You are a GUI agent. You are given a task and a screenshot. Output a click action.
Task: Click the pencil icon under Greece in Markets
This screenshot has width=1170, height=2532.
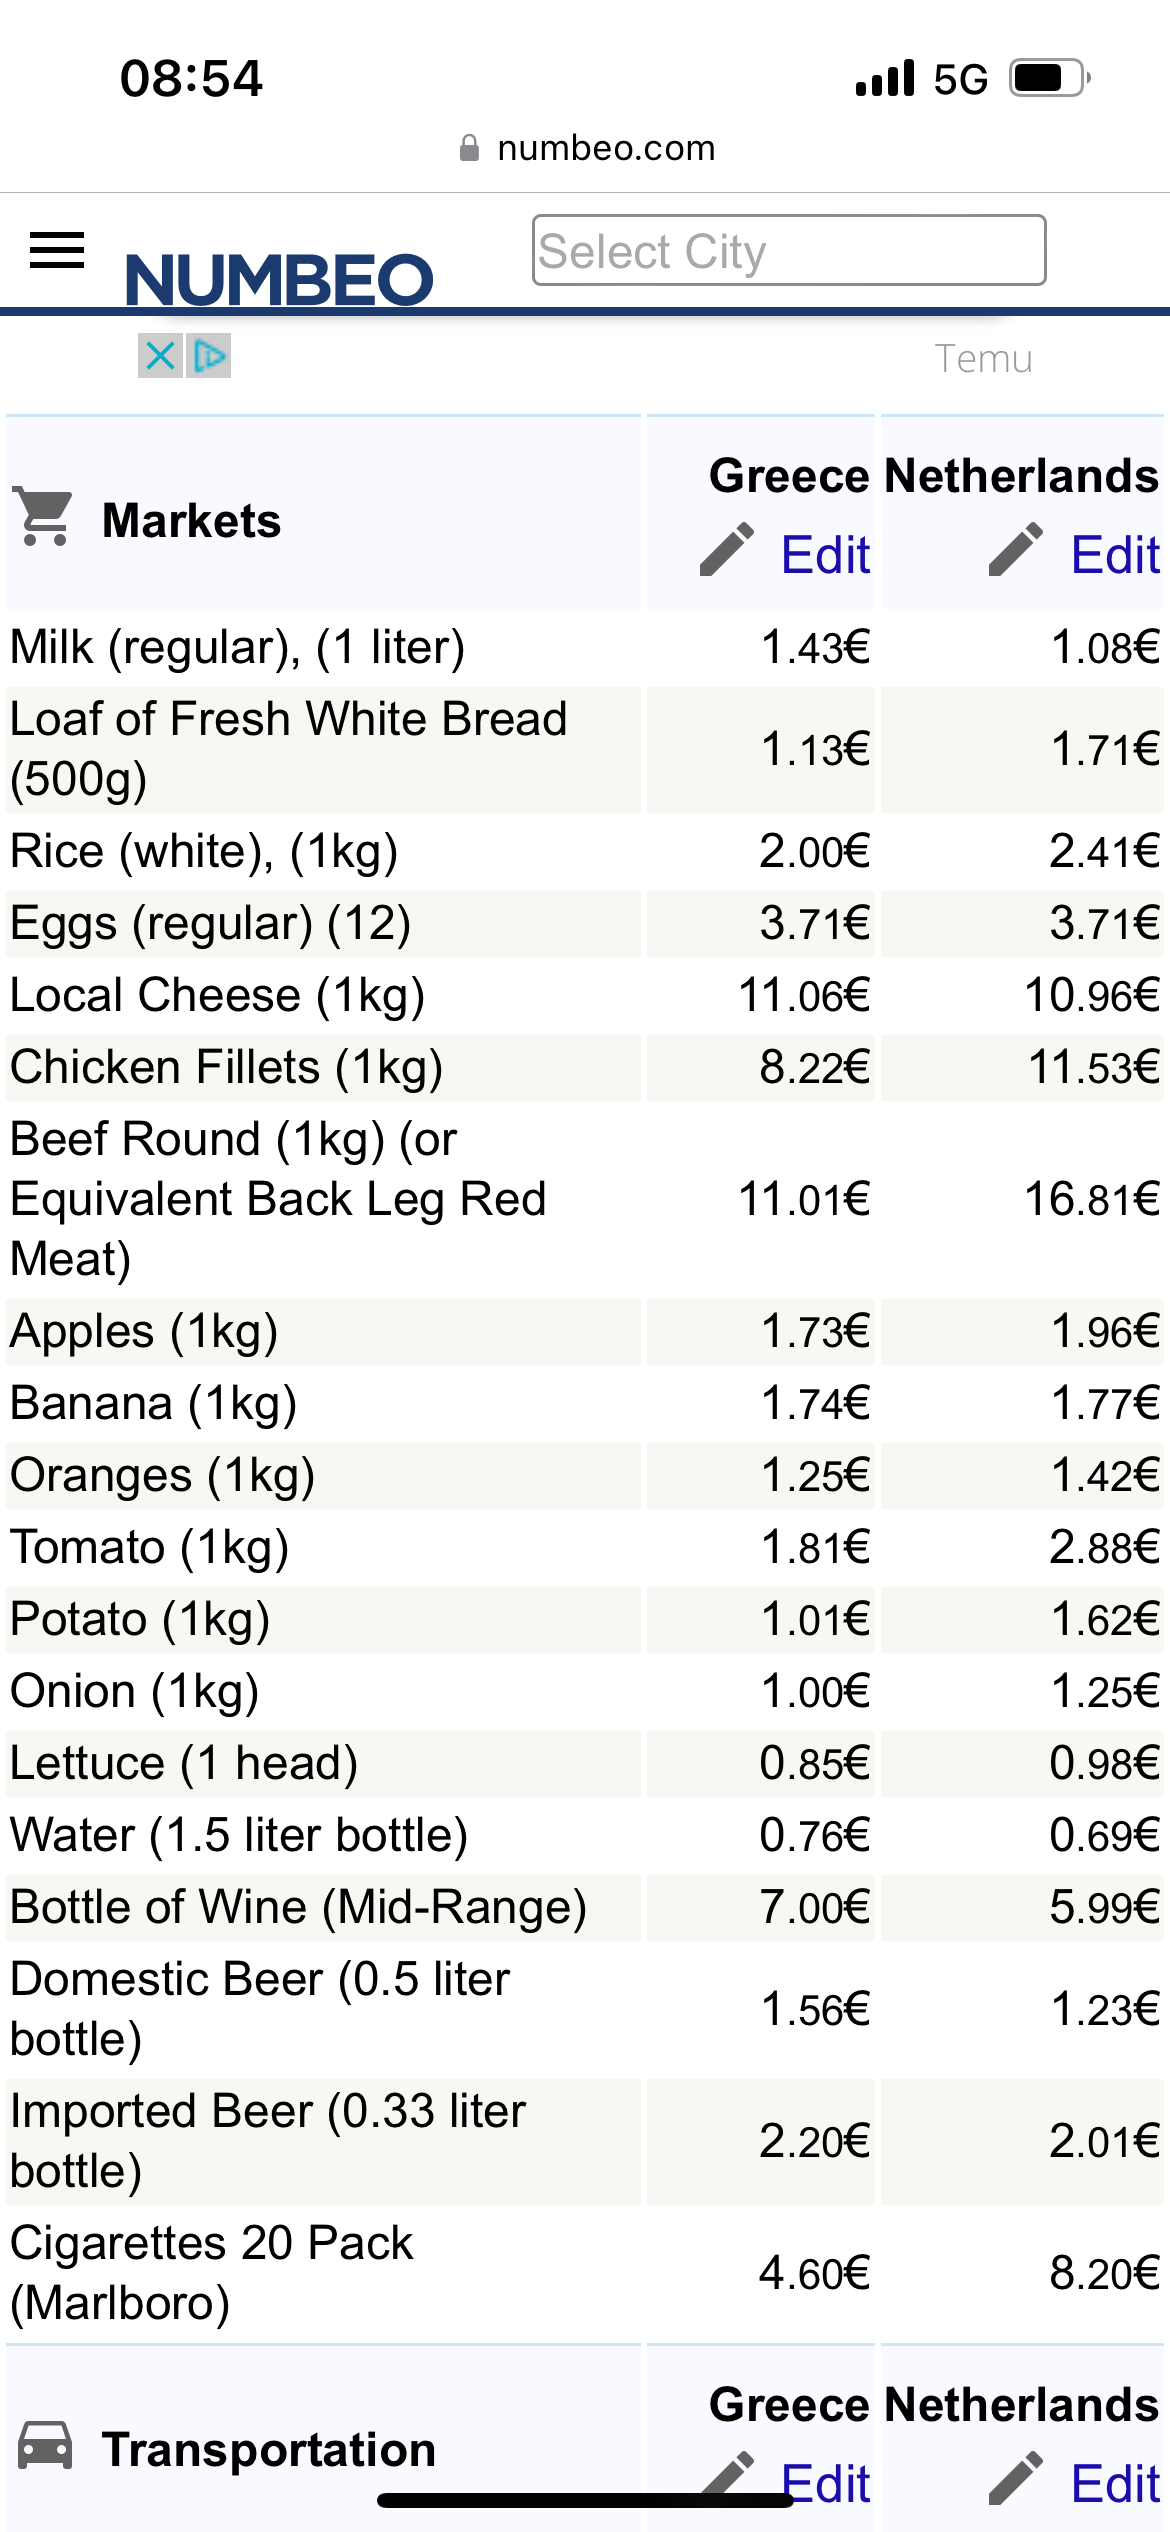pos(727,549)
